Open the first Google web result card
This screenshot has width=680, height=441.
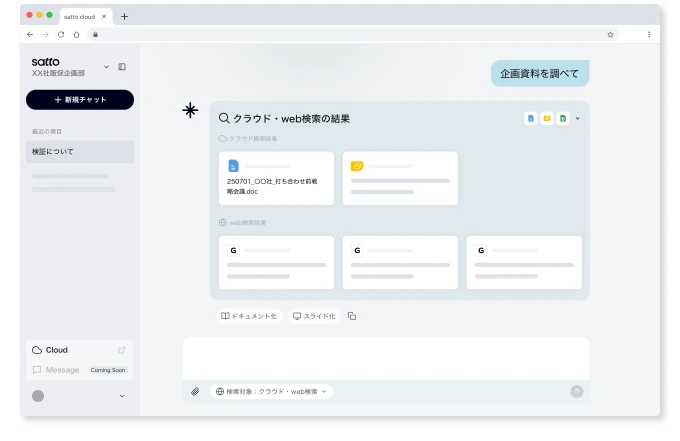[276, 262]
